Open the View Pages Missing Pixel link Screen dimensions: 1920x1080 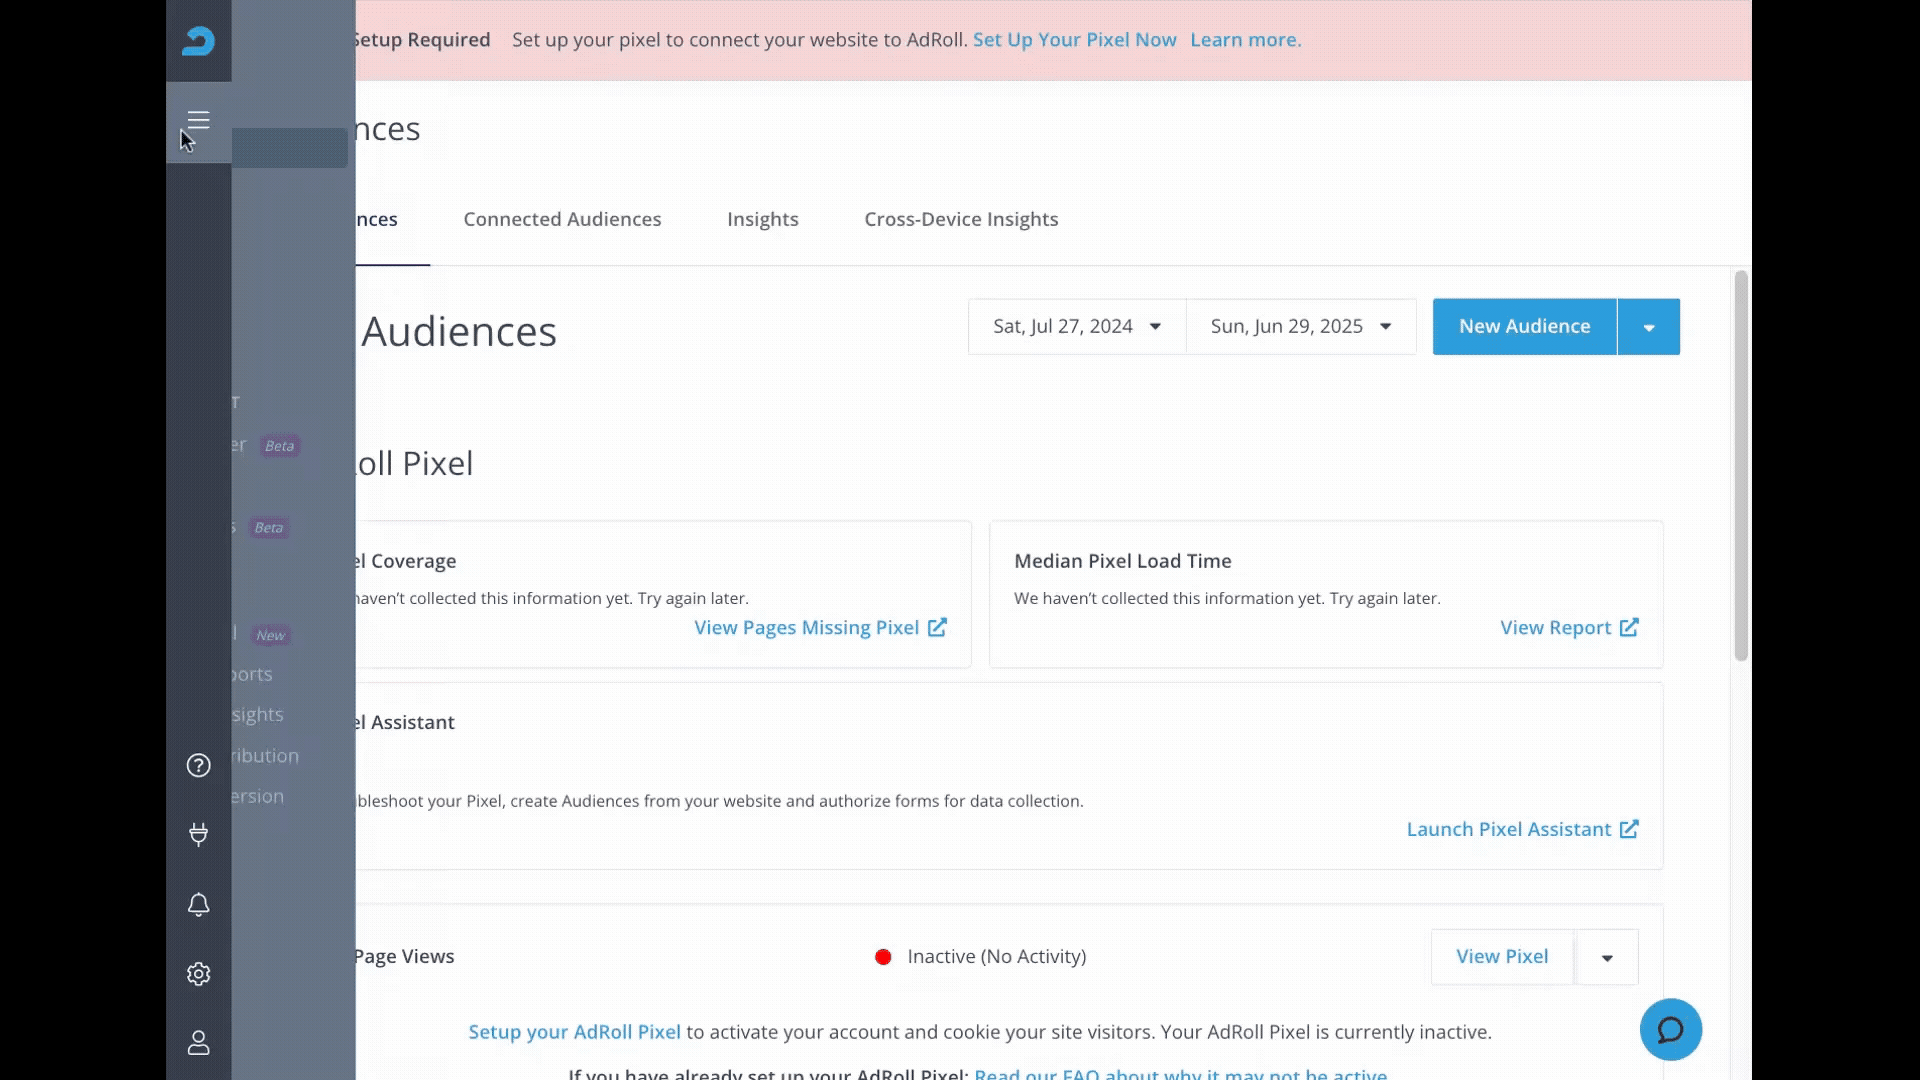click(x=807, y=627)
